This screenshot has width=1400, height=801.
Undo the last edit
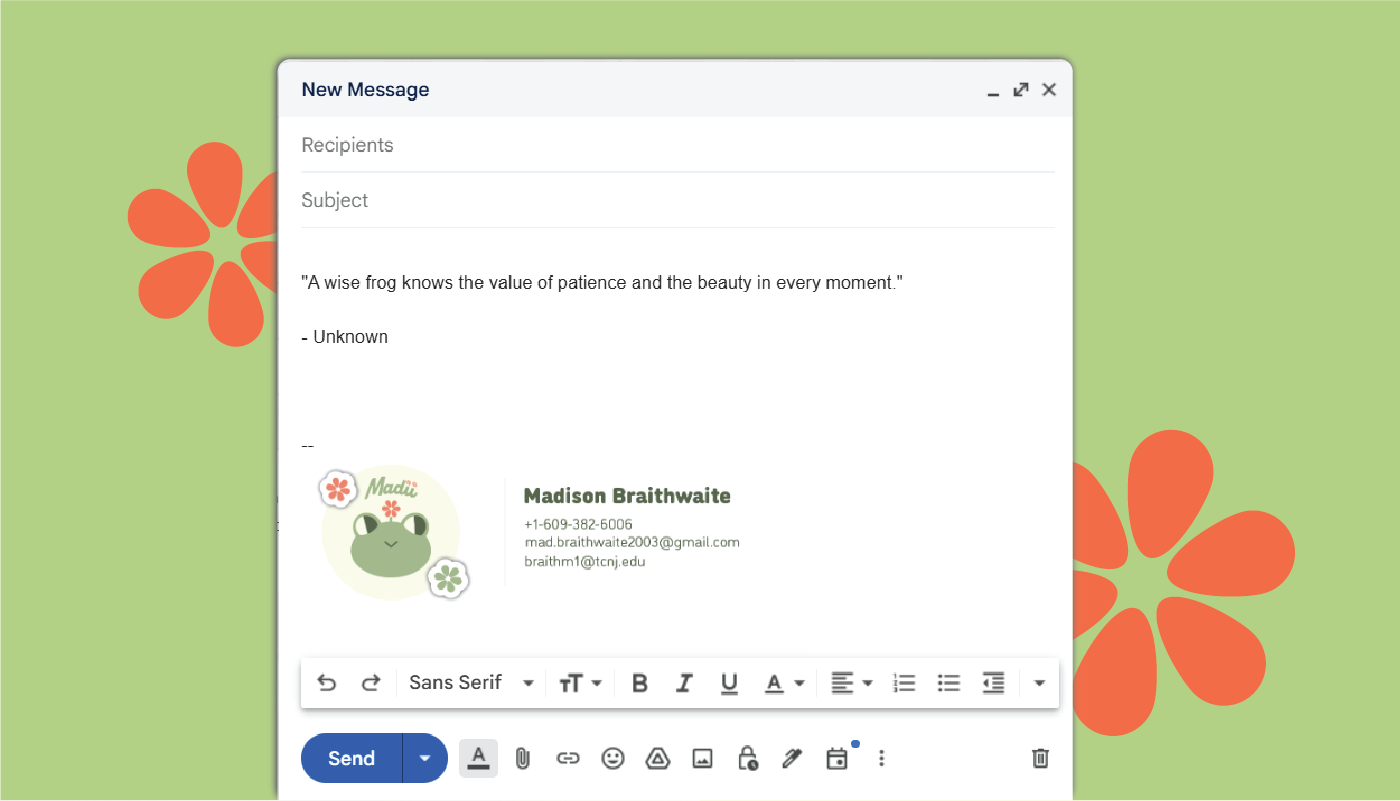(x=326, y=683)
